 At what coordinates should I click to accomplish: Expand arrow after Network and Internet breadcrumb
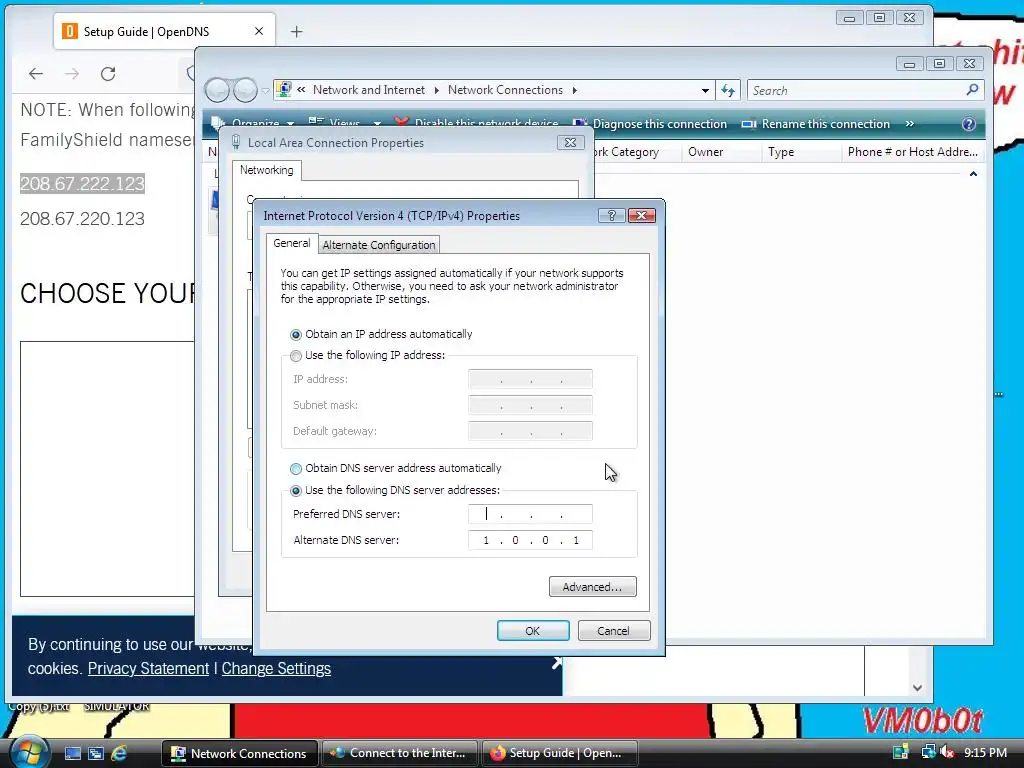pyautogui.click(x=436, y=90)
